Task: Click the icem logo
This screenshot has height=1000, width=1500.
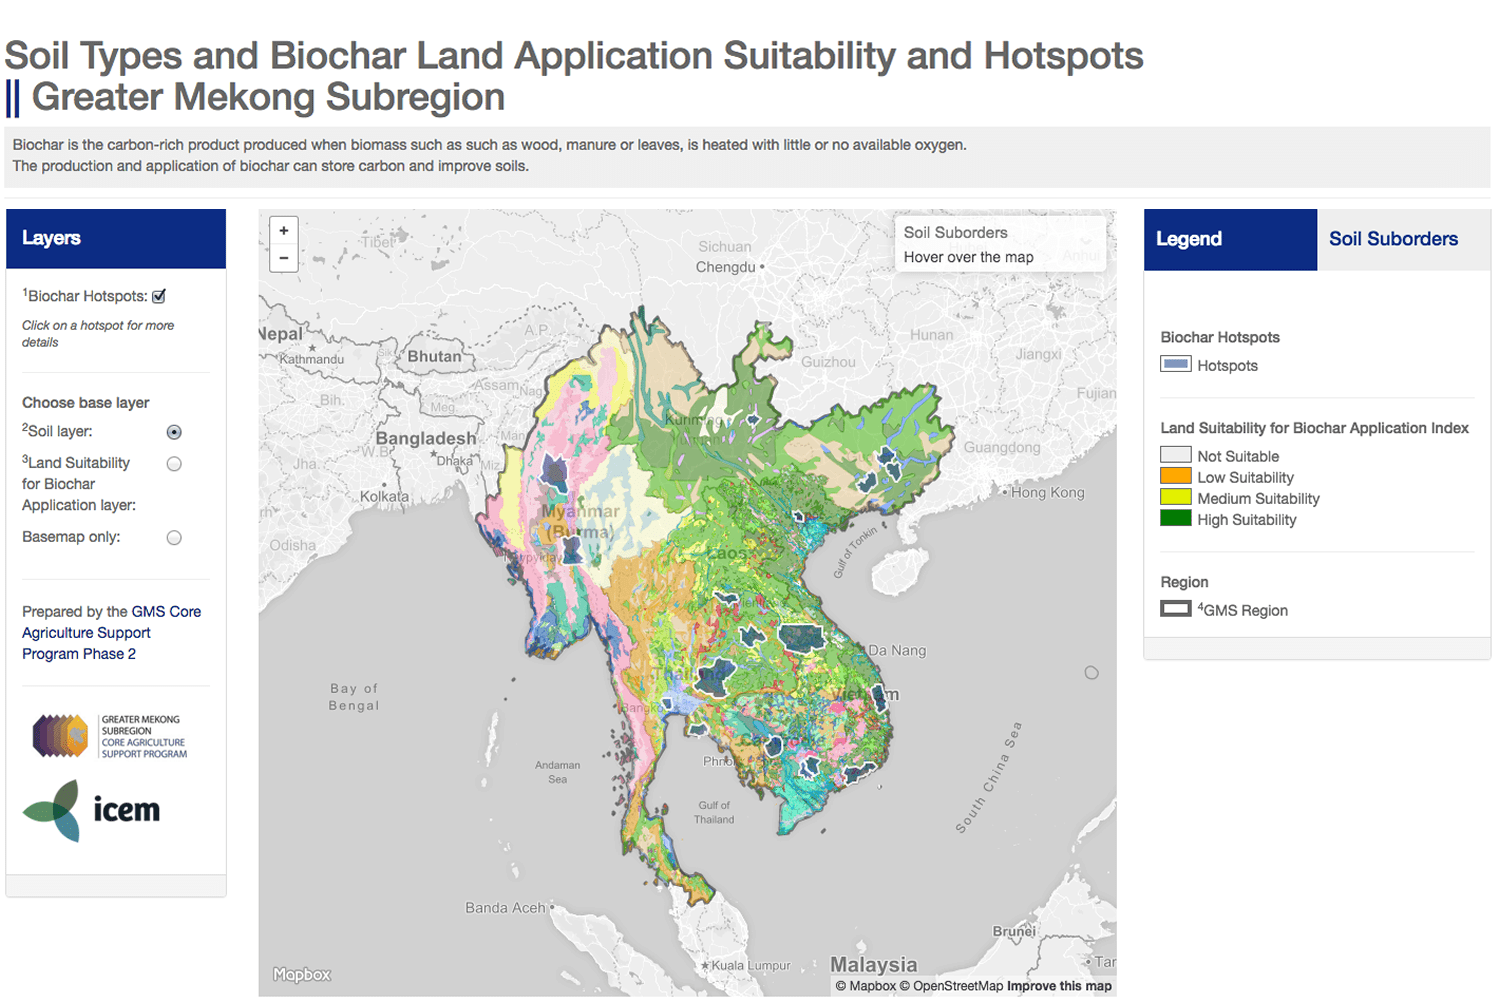Action: [x=92, y=810]
